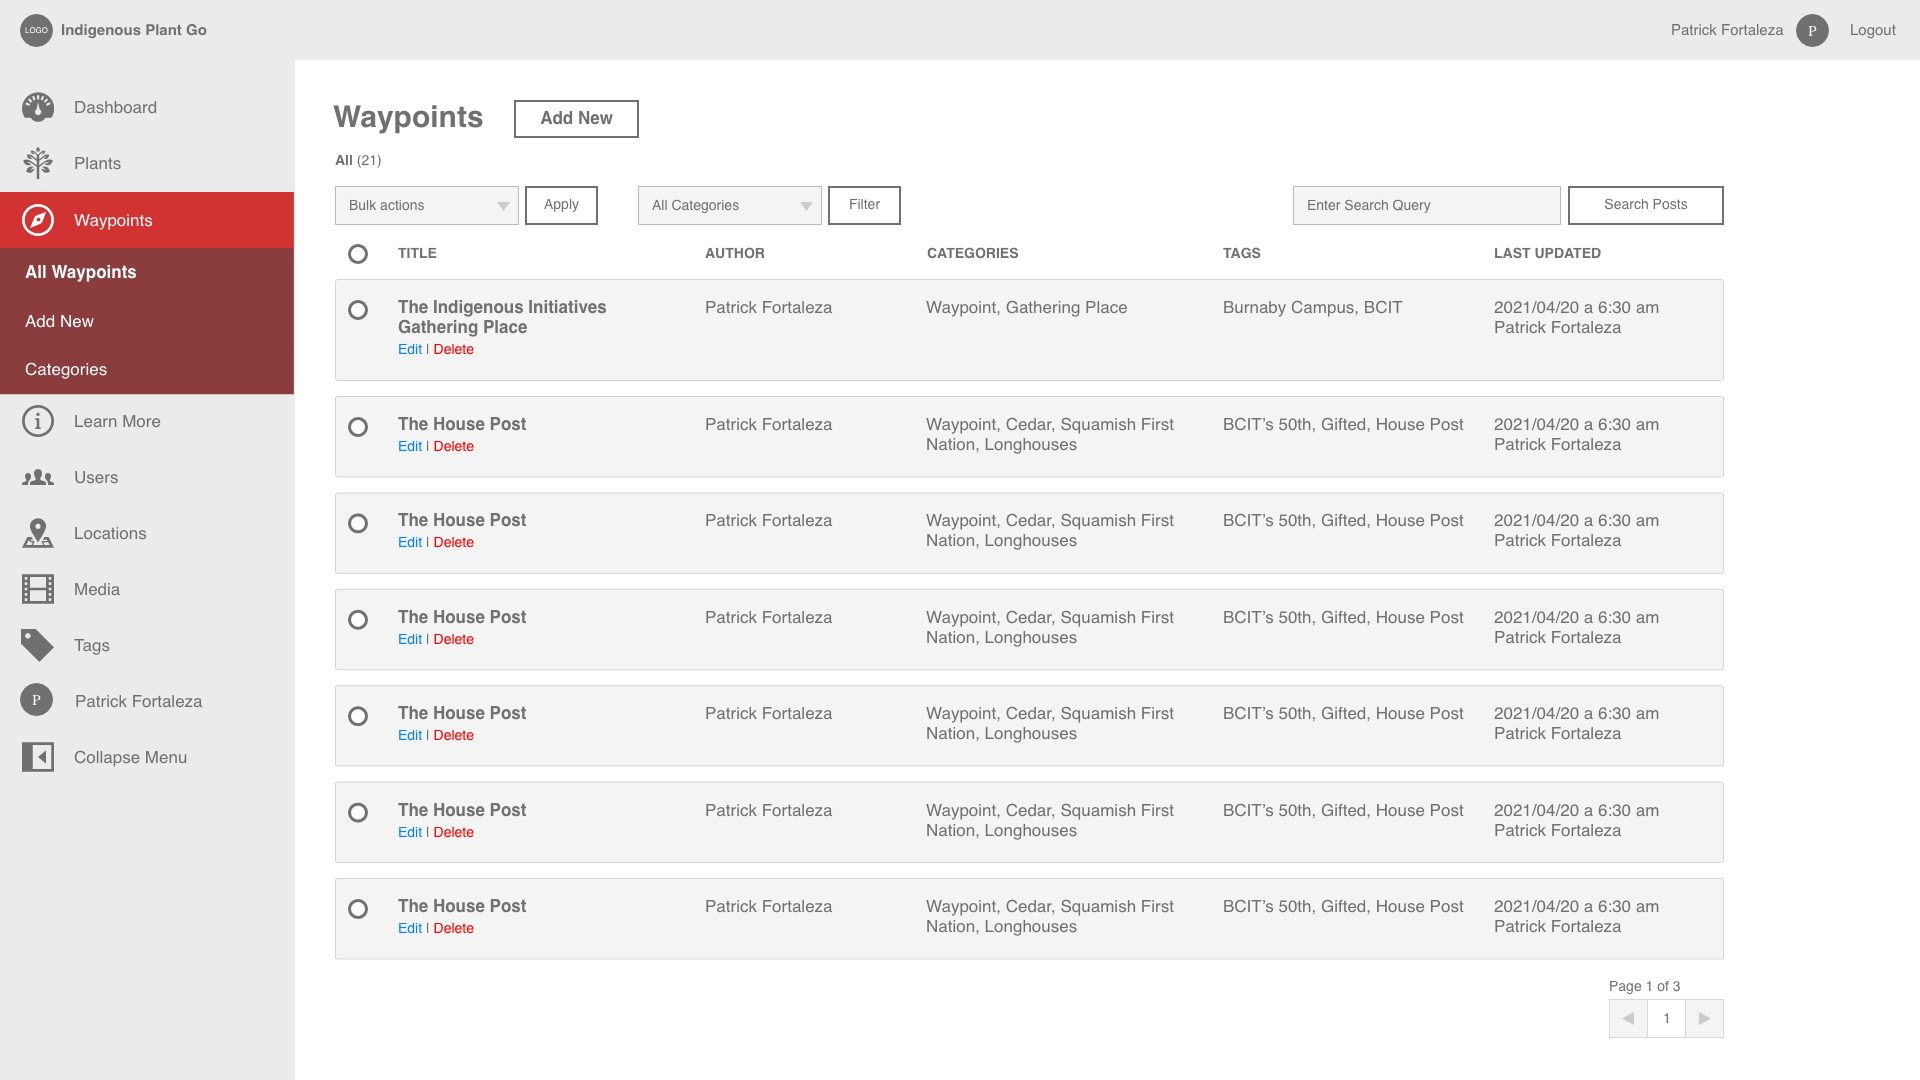The width and height of the screenshot is (1920, 1080).
Task: Select the last House Post row radio
Action: point(358,909)
